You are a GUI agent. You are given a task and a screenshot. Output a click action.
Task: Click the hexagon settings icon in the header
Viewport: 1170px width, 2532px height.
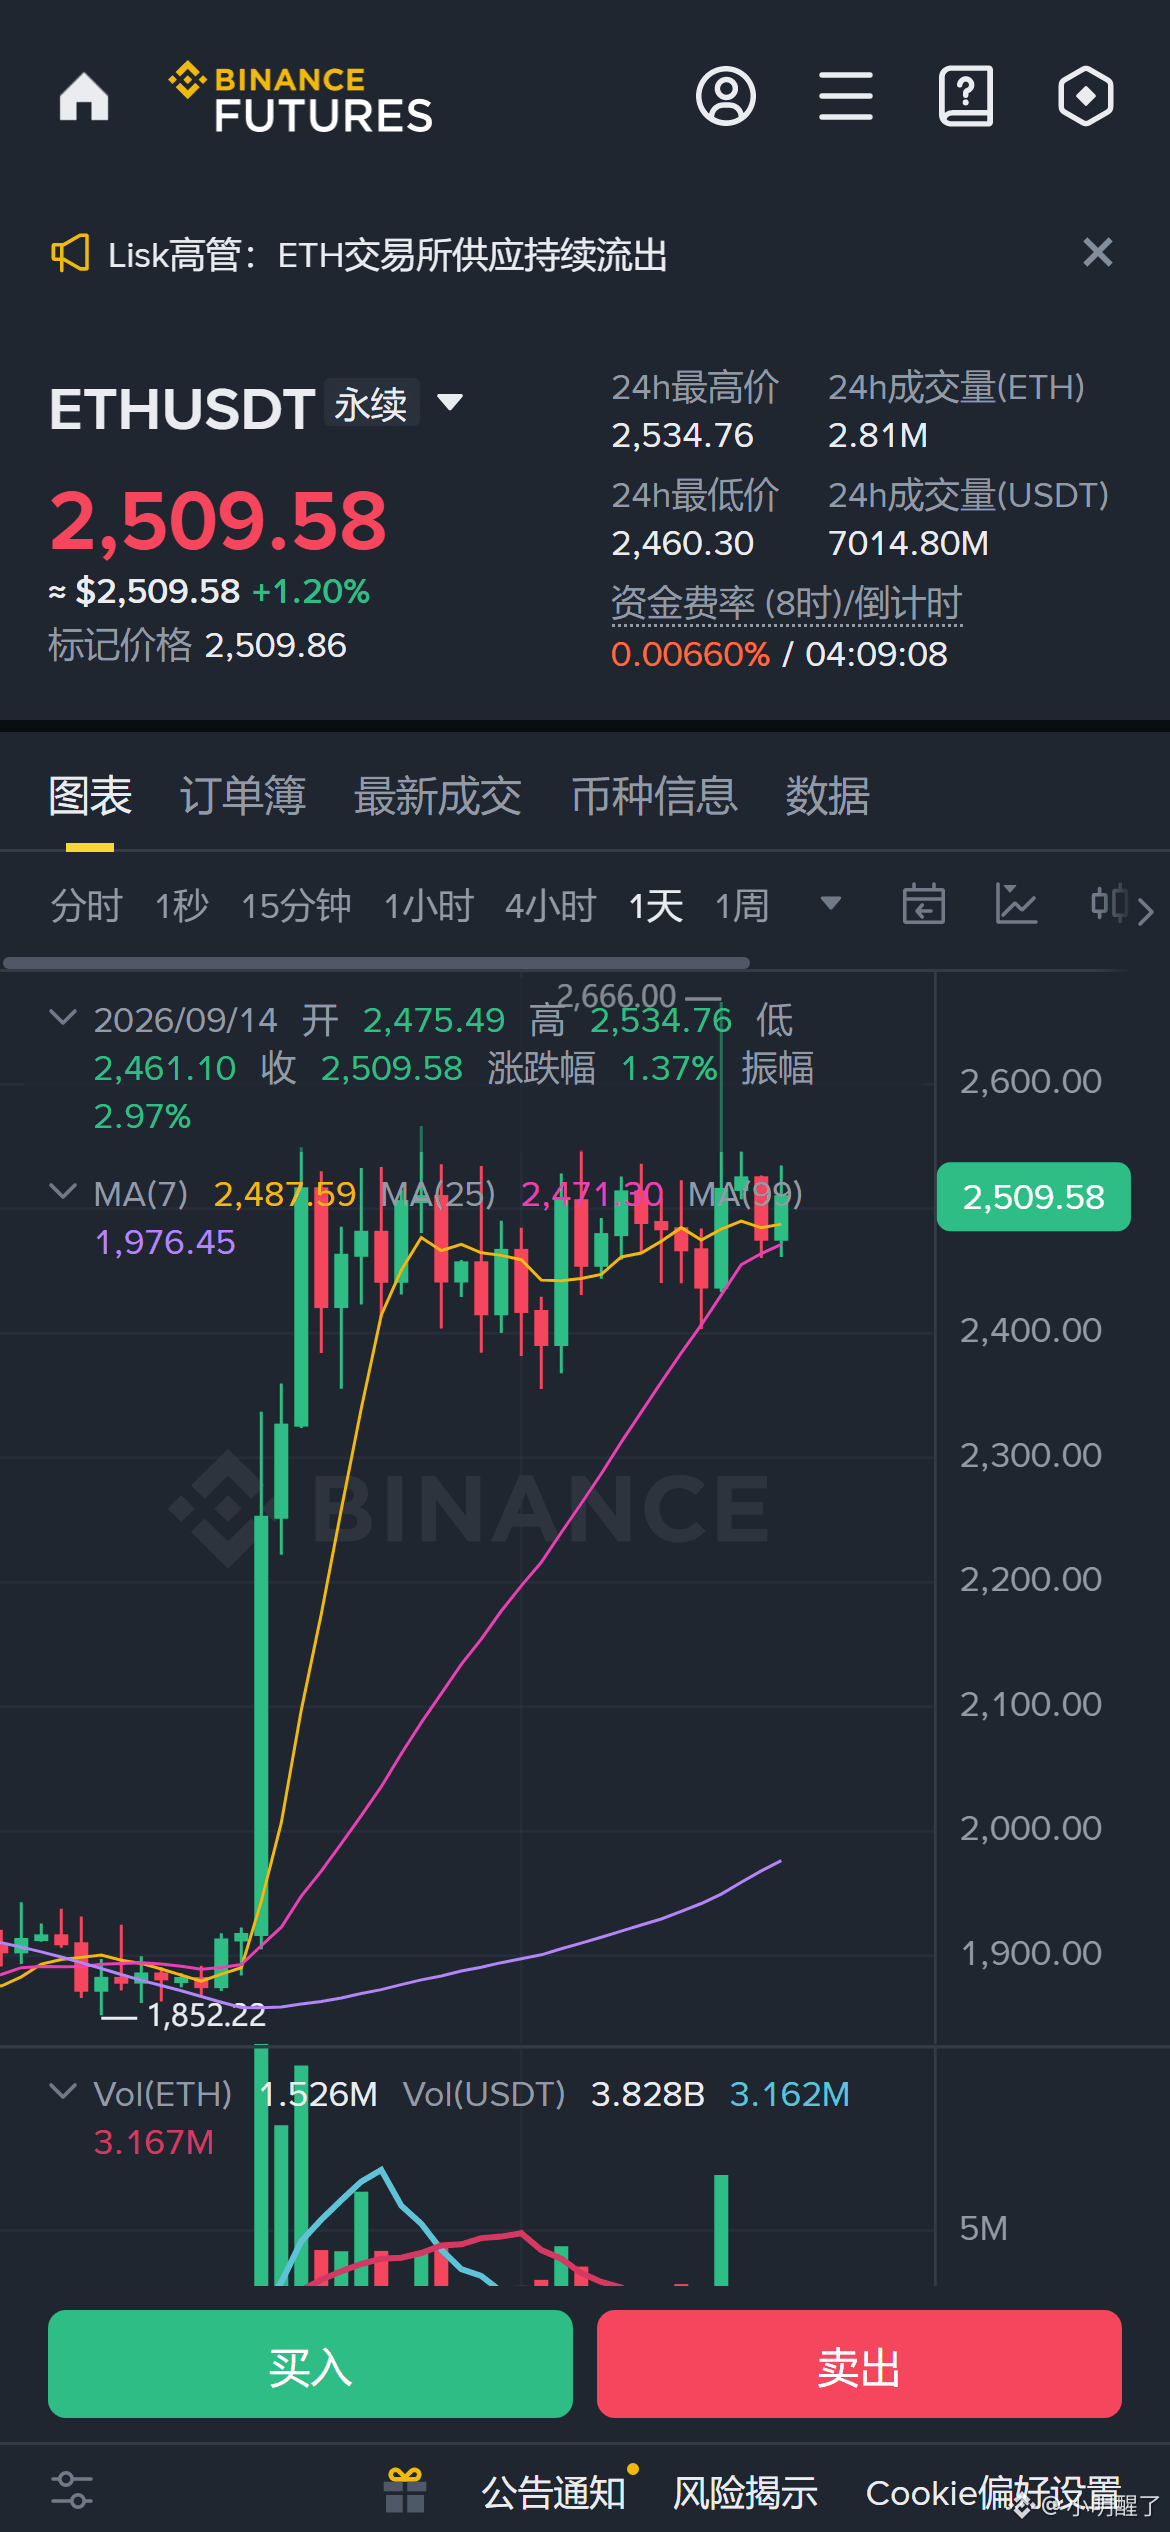[1086, 97]
